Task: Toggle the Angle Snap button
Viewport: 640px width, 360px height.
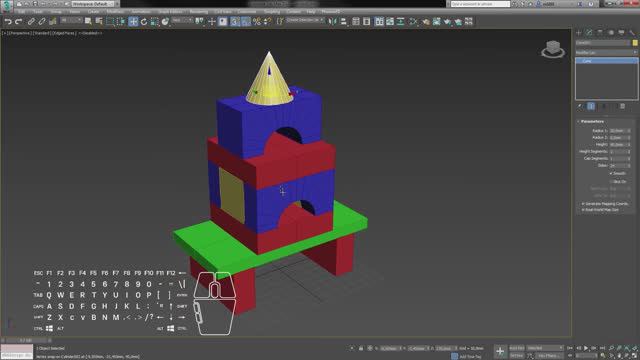Action: (246, 22)
